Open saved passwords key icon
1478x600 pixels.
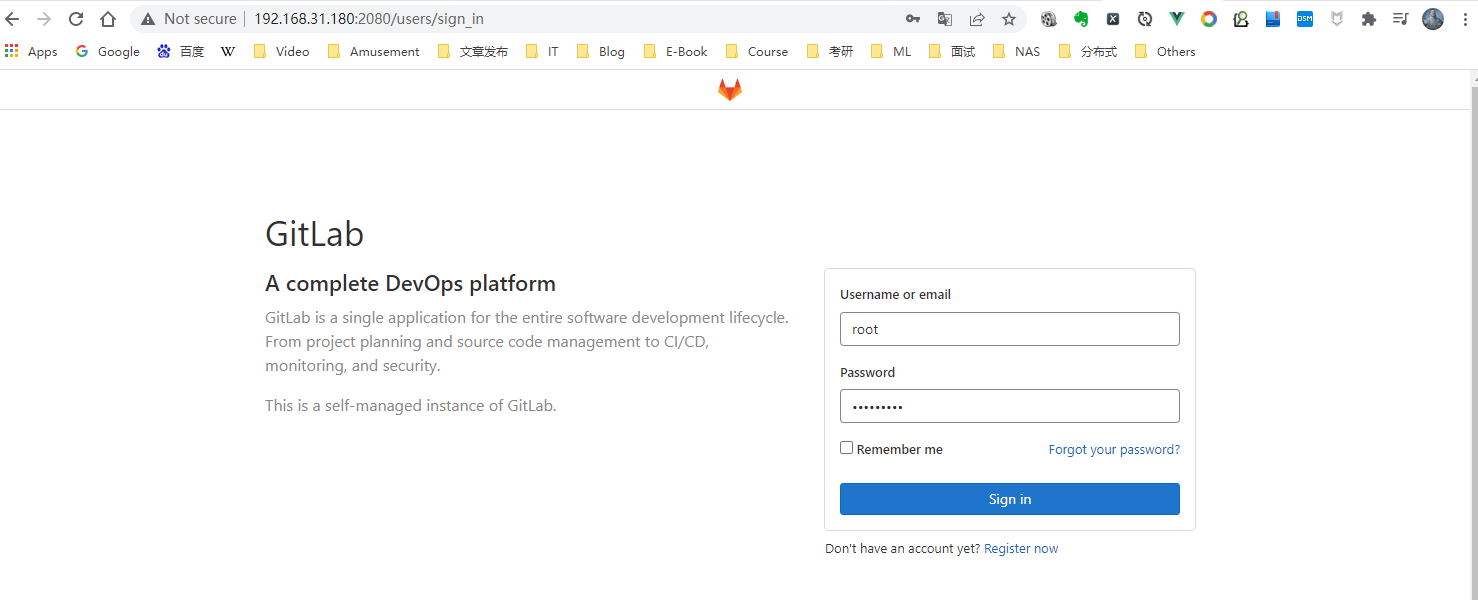point(913,19)
